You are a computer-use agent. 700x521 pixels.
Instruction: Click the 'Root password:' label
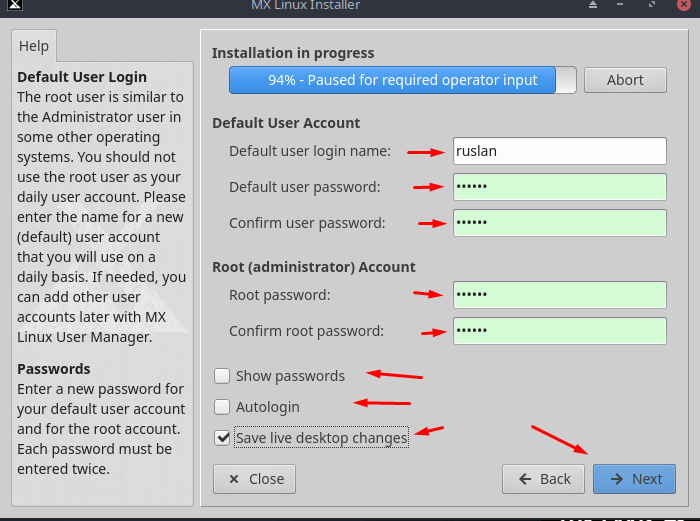(279, 295)
